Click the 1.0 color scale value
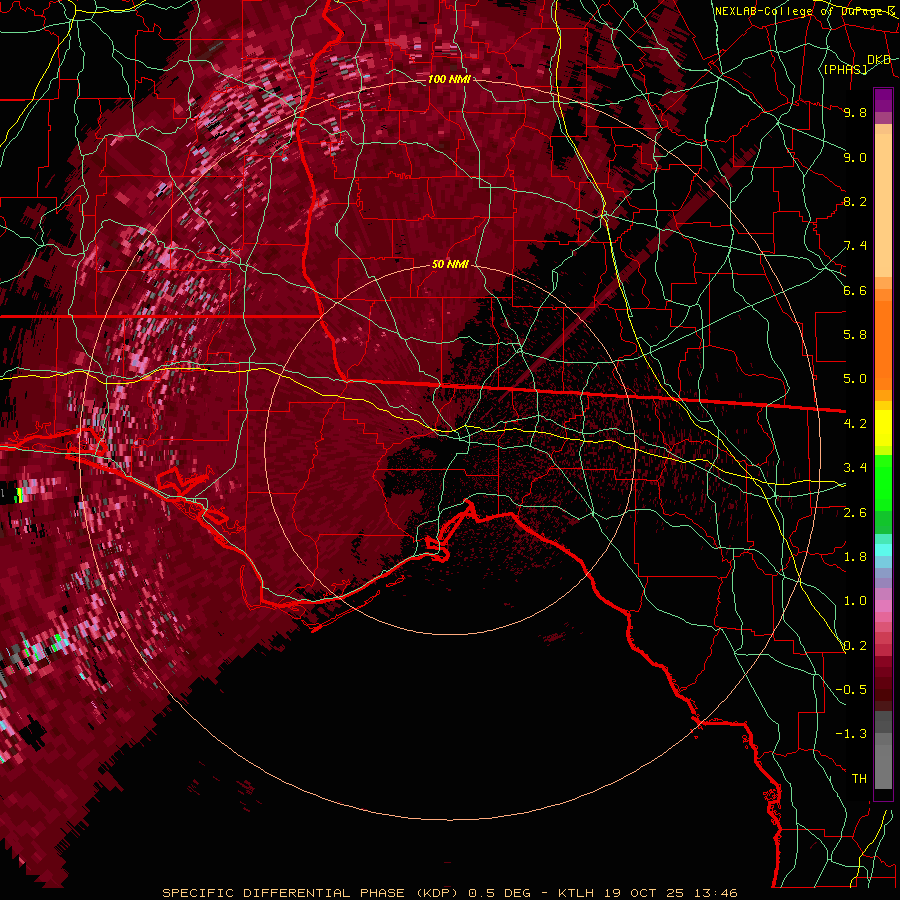 855,601
